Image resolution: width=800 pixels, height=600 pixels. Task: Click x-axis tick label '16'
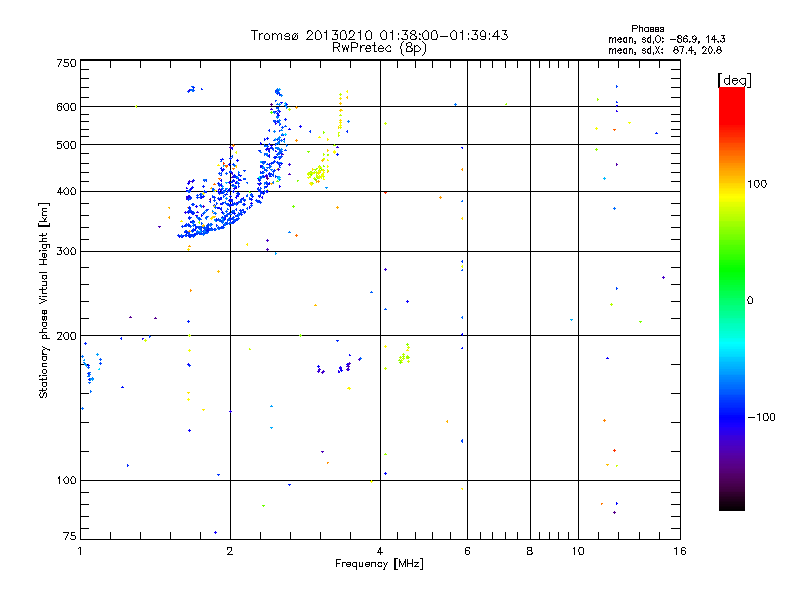680,551
